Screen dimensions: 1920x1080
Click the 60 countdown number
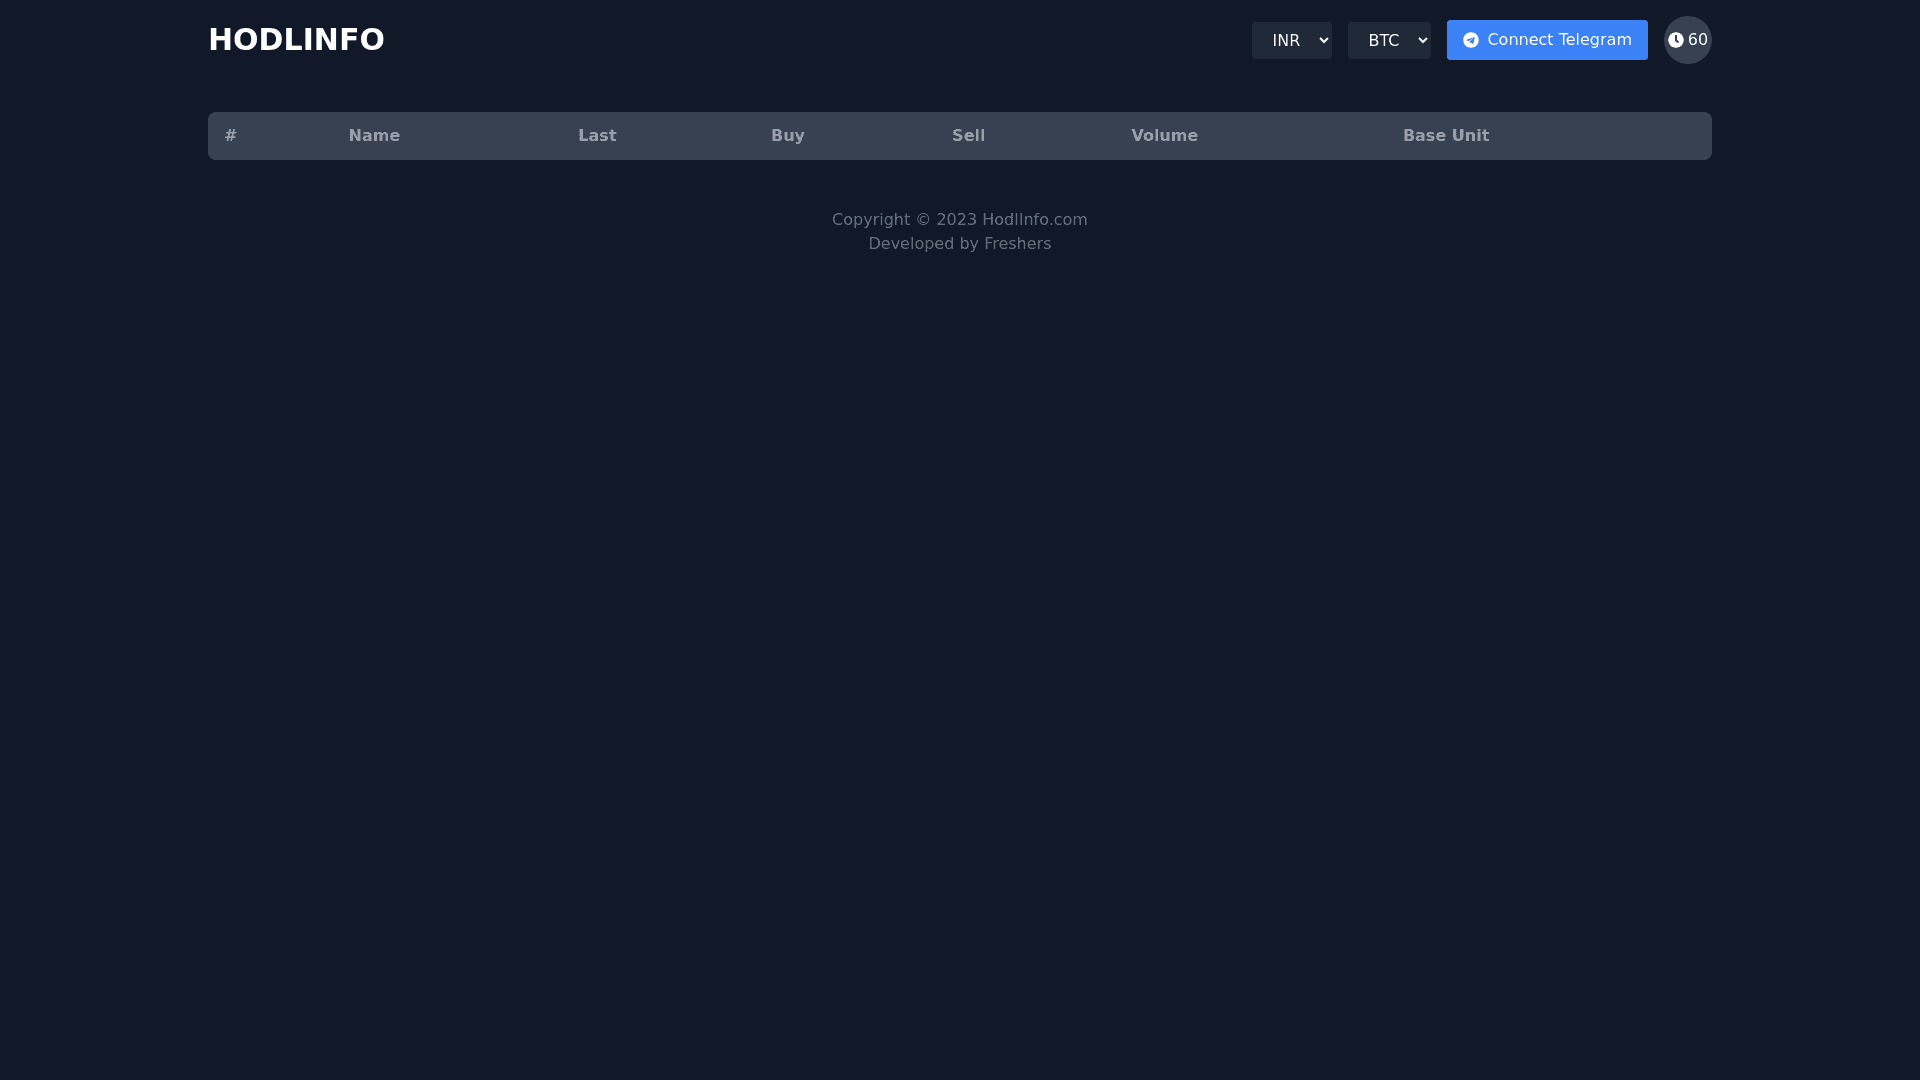click(x=1697, y=40)
